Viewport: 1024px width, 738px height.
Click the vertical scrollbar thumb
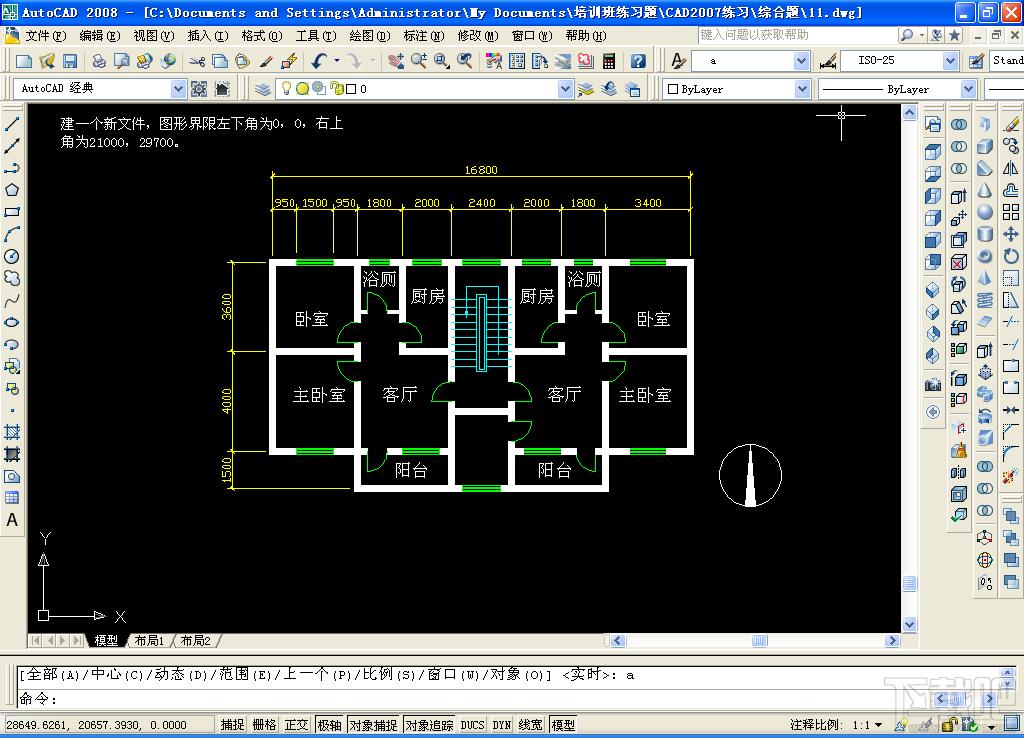[909, 583]
